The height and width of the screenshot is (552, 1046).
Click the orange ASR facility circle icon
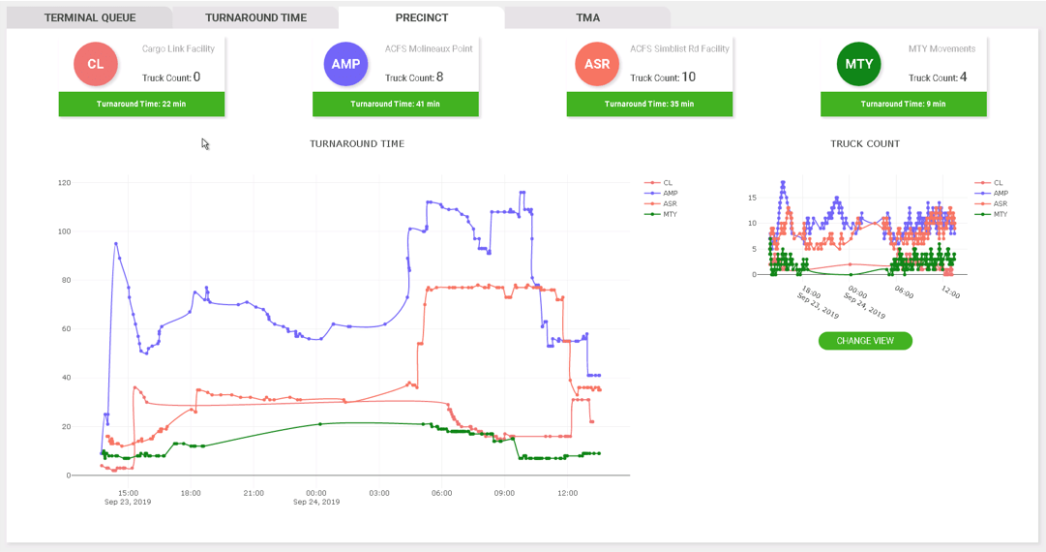pyautogui.click(x=597, y=64)
